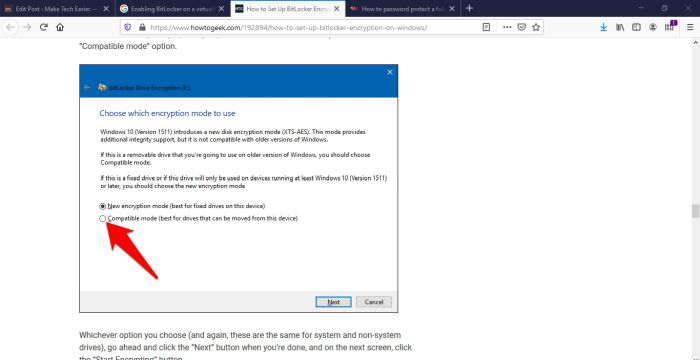This screenshot has height=360, width=700.
Task: Select New encryption mode radio button
Action: tap(103, 206)
